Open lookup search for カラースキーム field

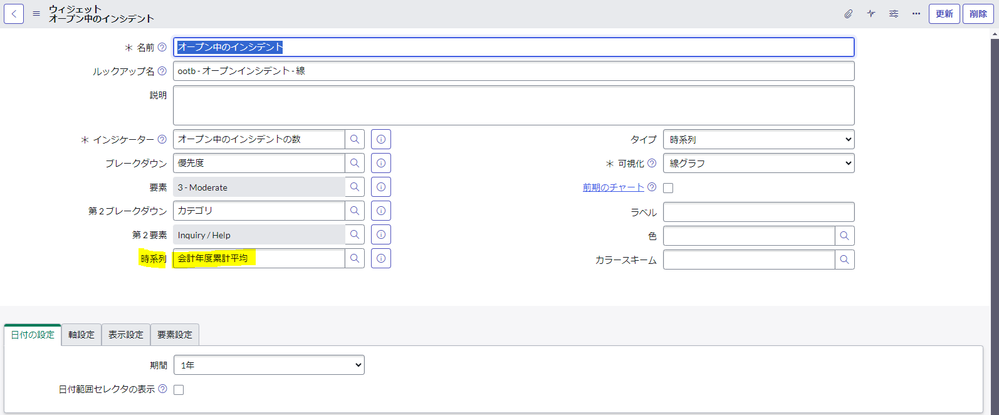(x=845, y=259)
